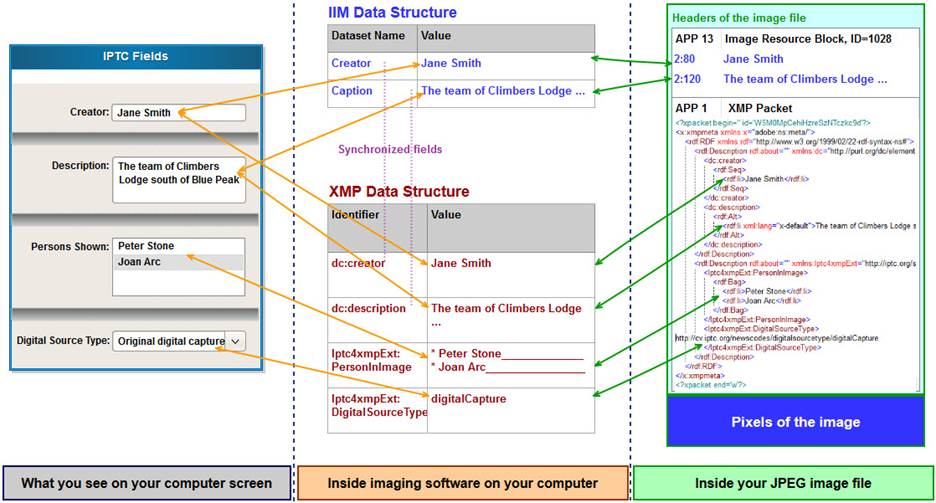936x503 pixels.
Task: Click the Creator field containing Jane Smith
Action: pos(178,113)
